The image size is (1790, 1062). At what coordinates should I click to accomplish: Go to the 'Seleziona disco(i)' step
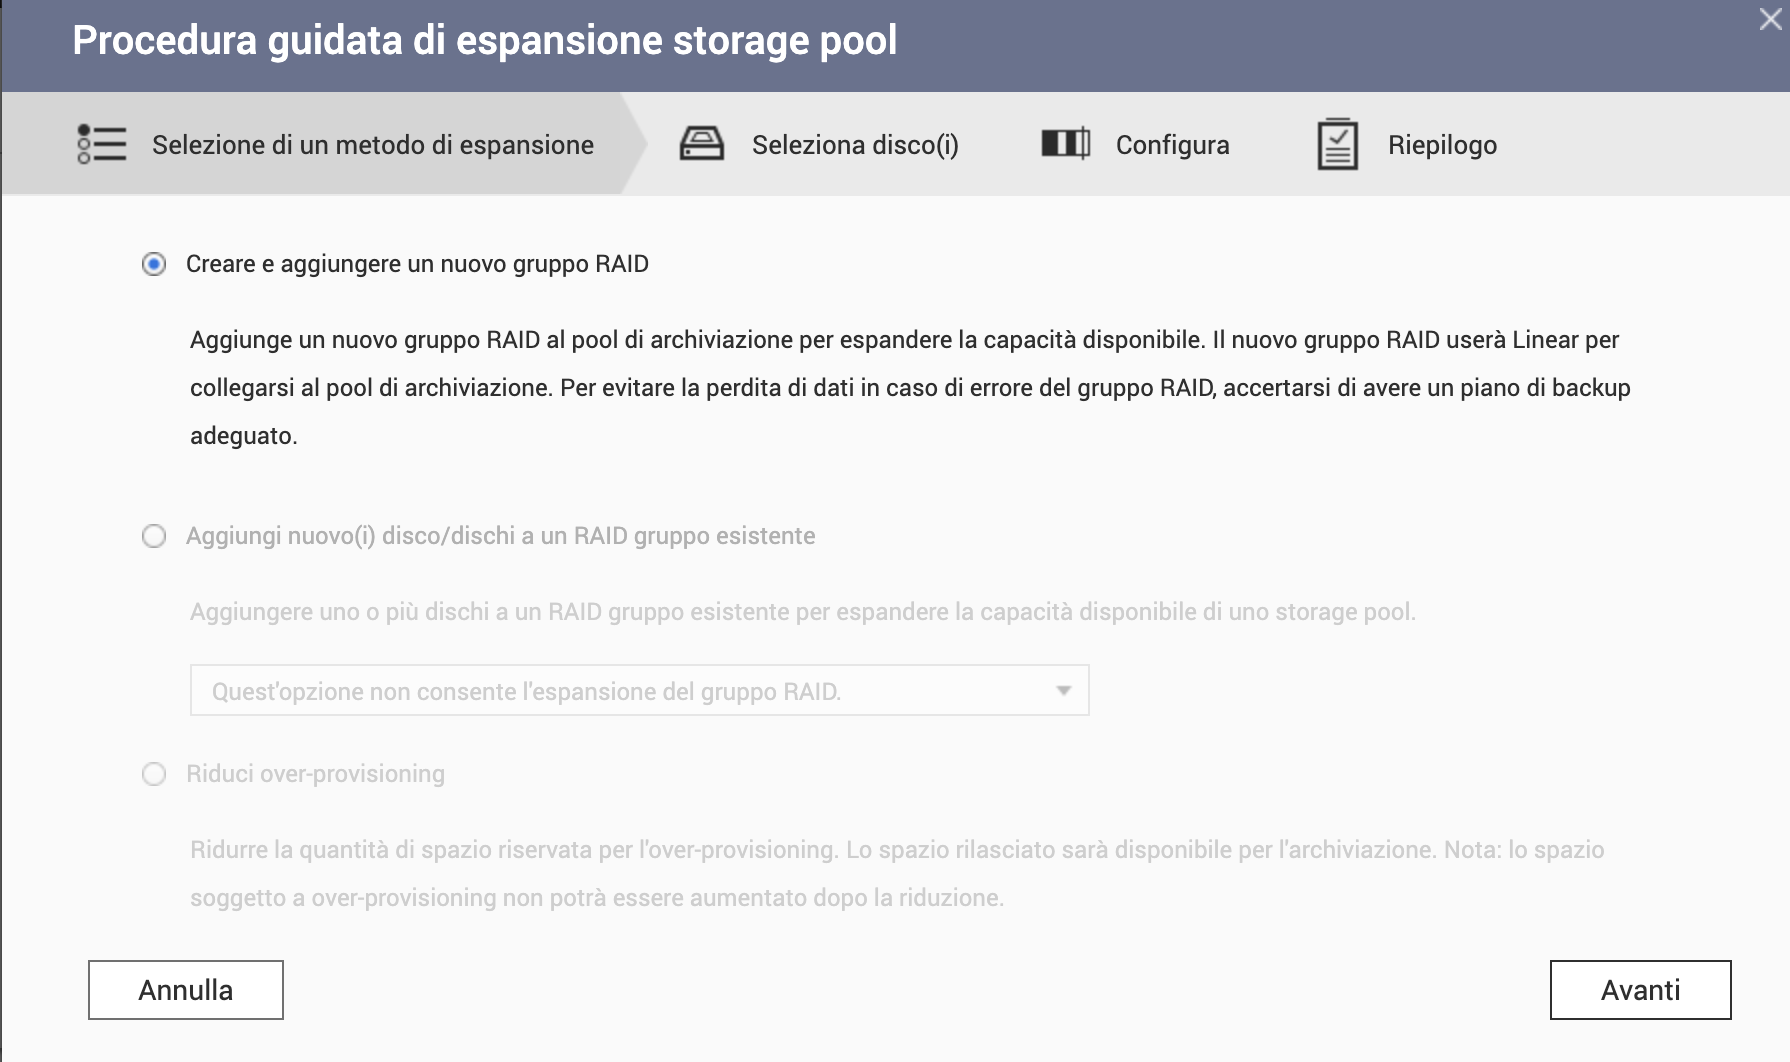click(x=855, y=145)
